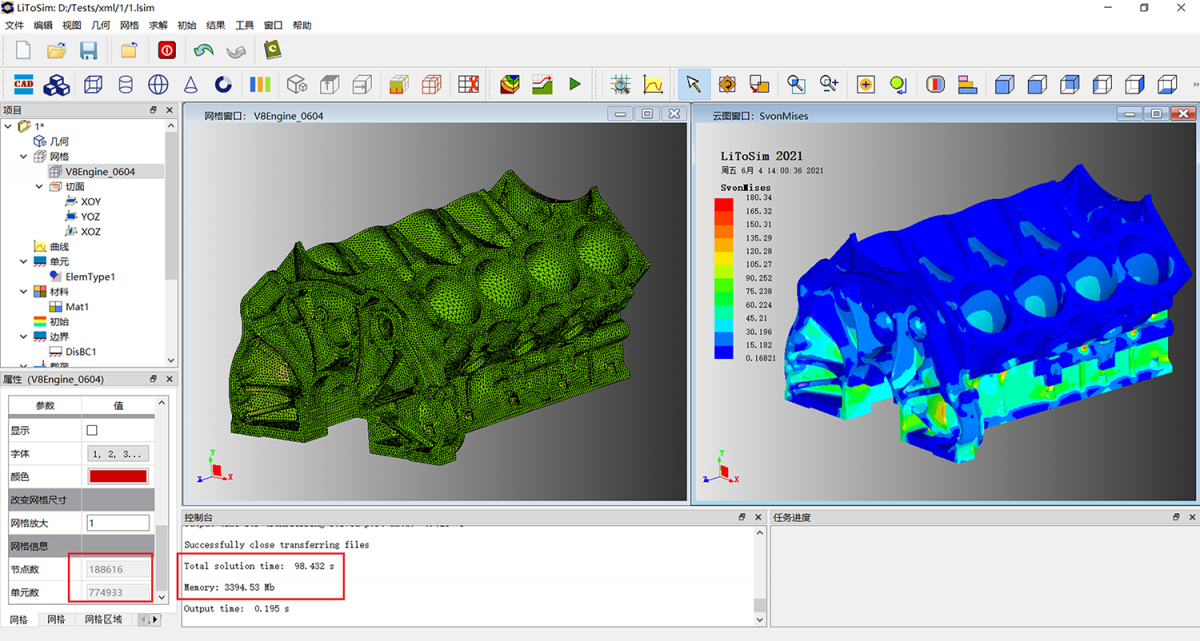The width and height of the screenshot is (1200, 641).
Task: Click the red-blue capsule icon
Action: tap(935, 85)
